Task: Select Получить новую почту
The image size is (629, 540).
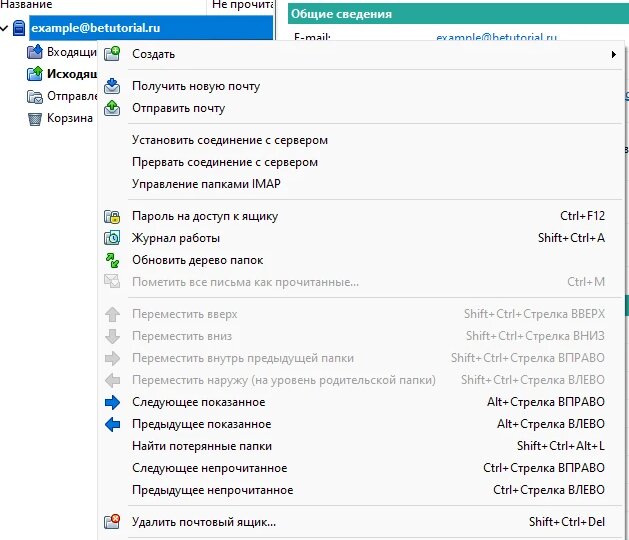Action: point(361,86)
